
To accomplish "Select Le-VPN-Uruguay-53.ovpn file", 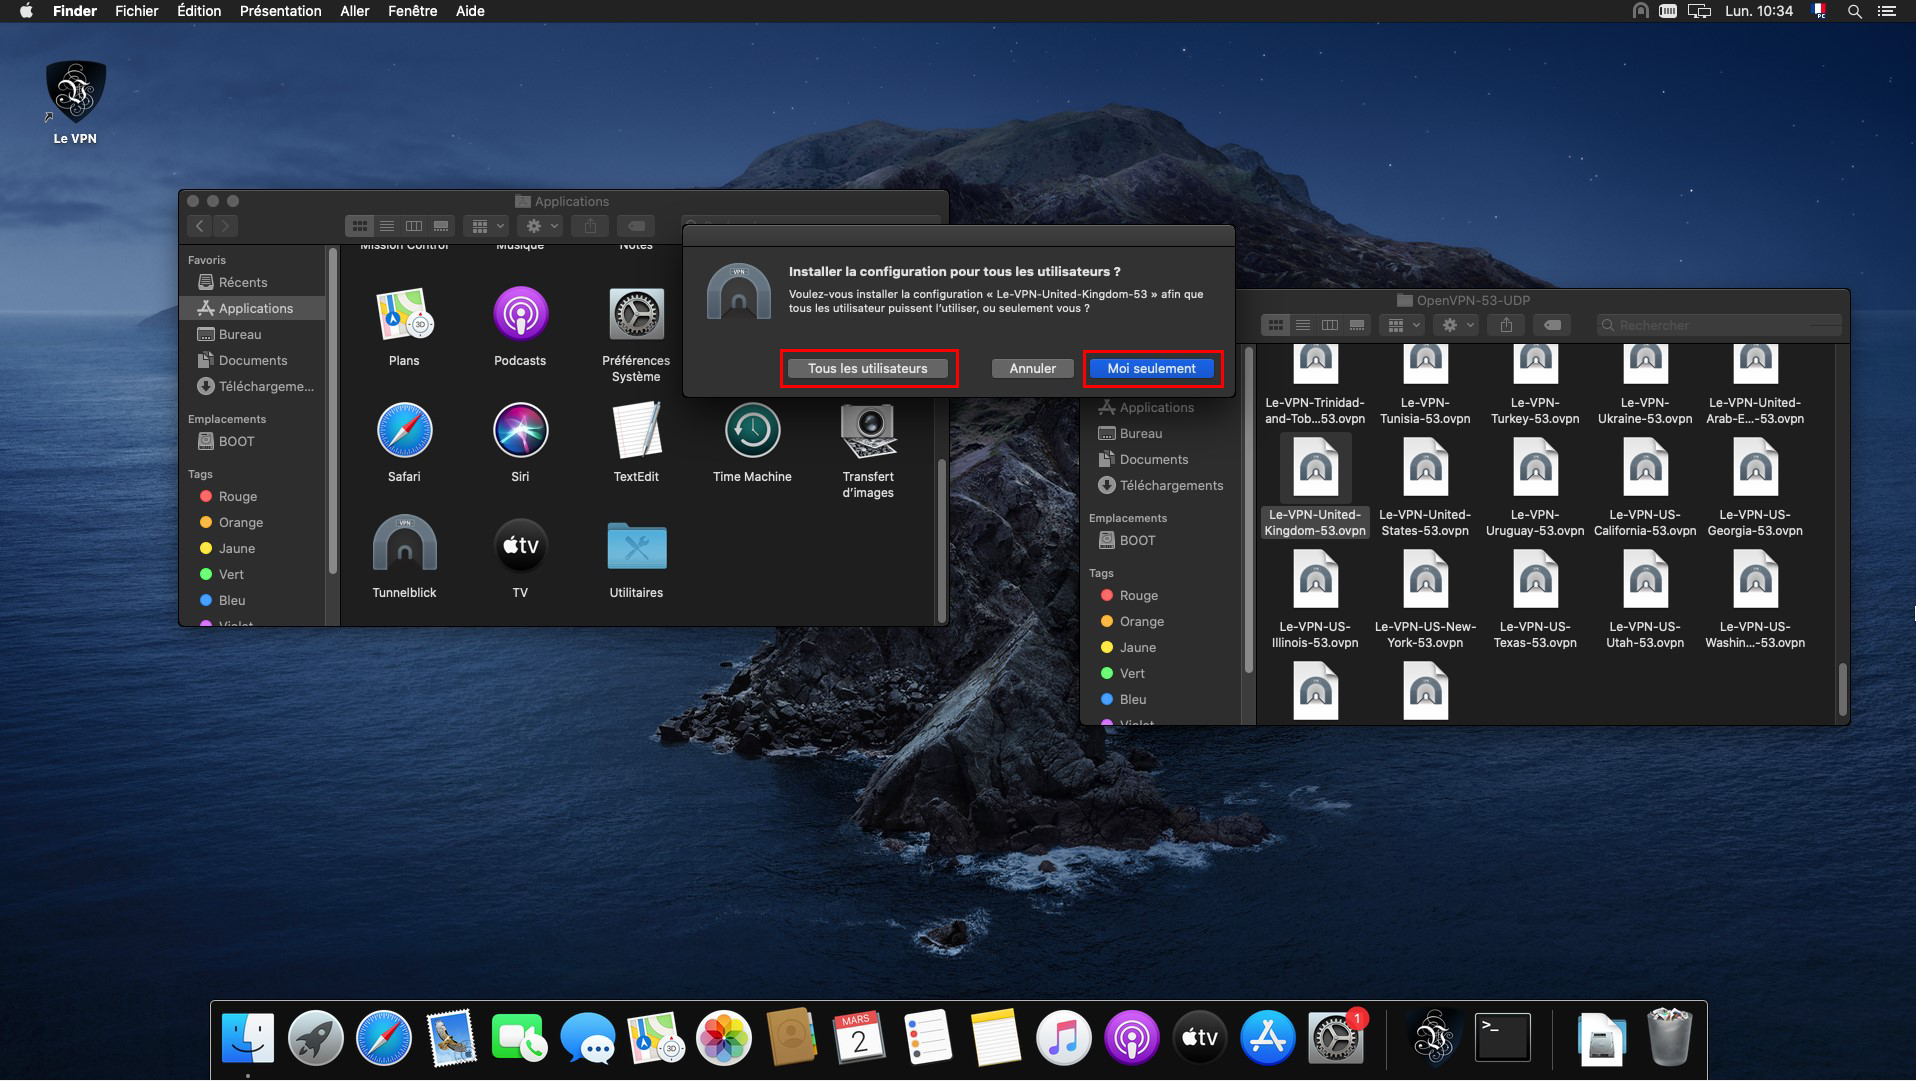I will click(x=1535, y=487).
